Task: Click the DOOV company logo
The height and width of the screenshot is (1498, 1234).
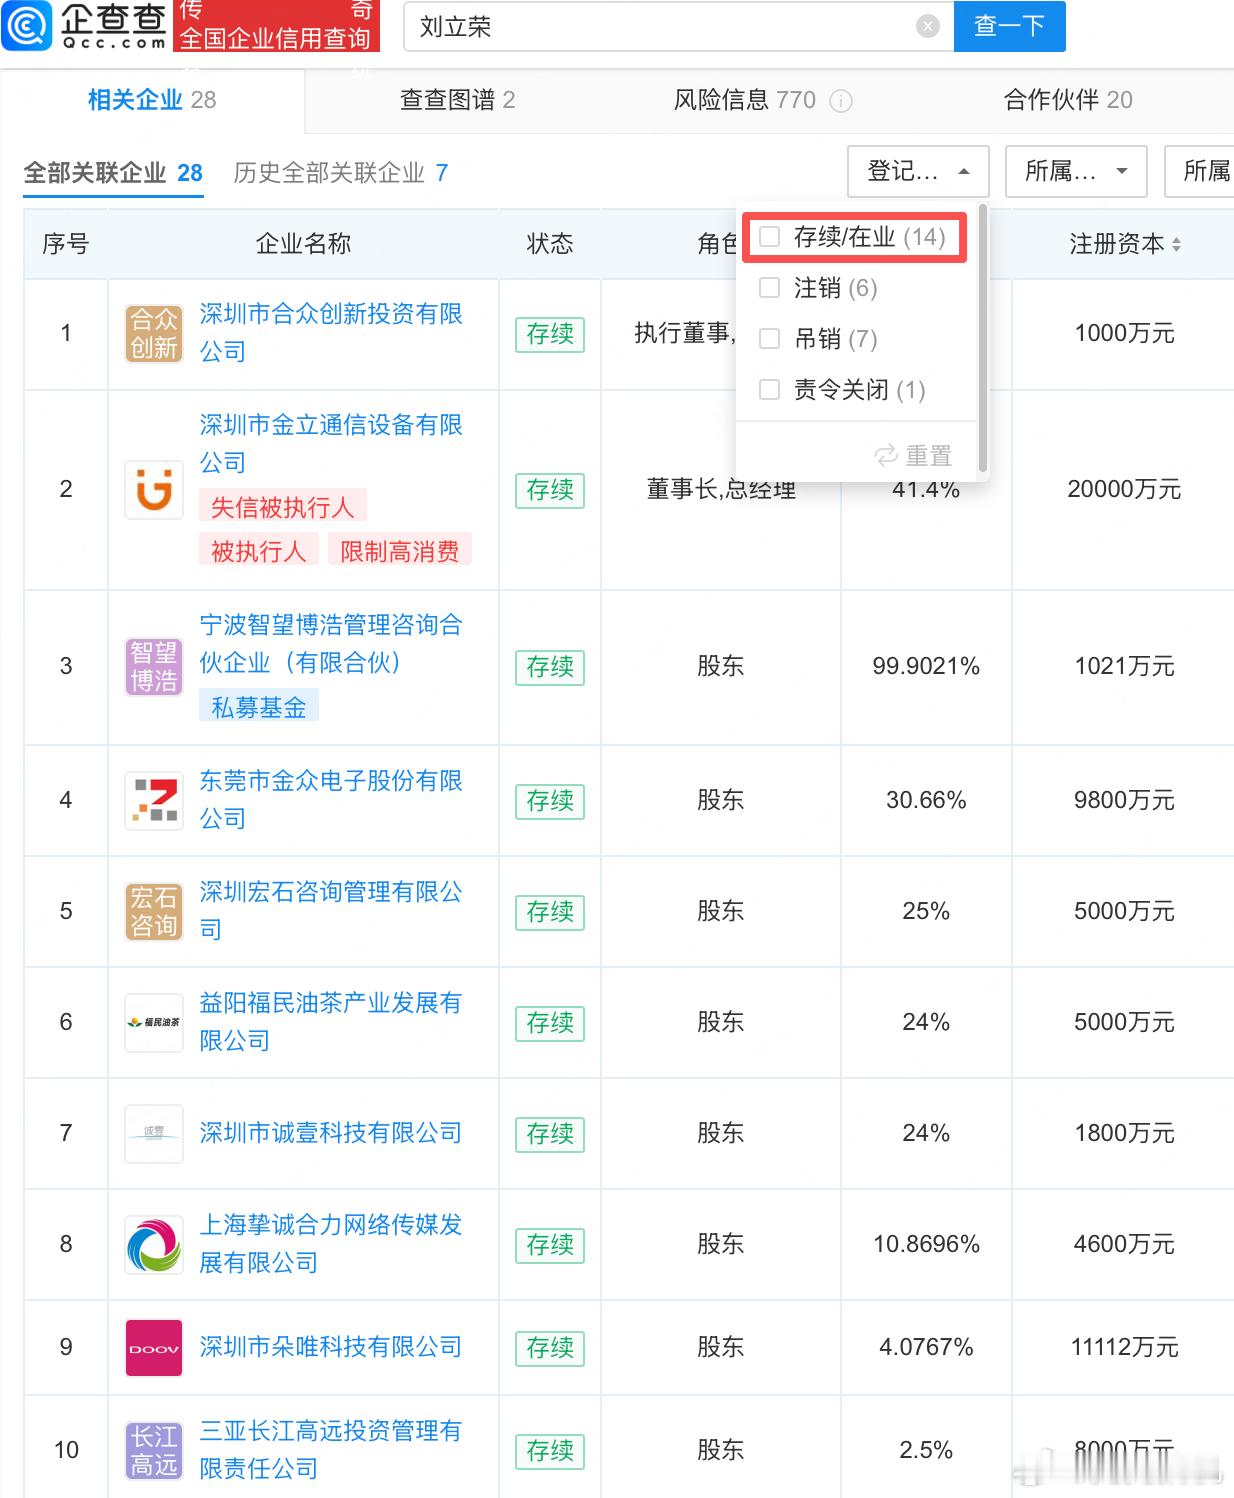Action: coord(154,1348)
